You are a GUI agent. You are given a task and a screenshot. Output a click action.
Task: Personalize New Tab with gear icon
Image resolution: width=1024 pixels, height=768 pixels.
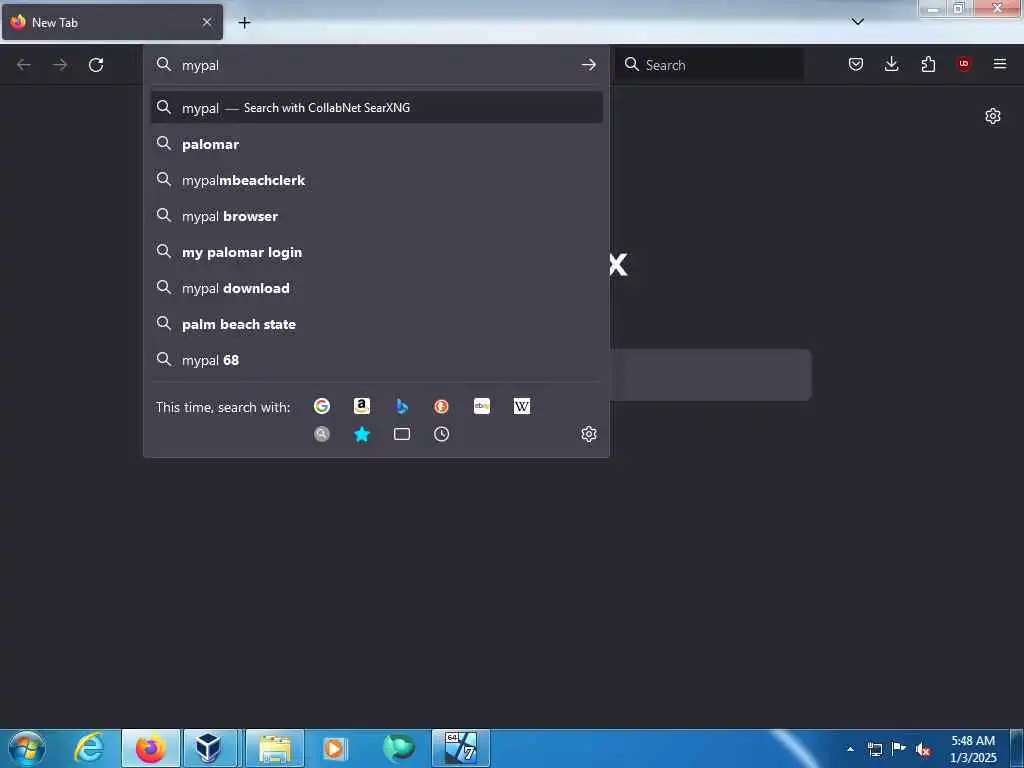point(993,116)
